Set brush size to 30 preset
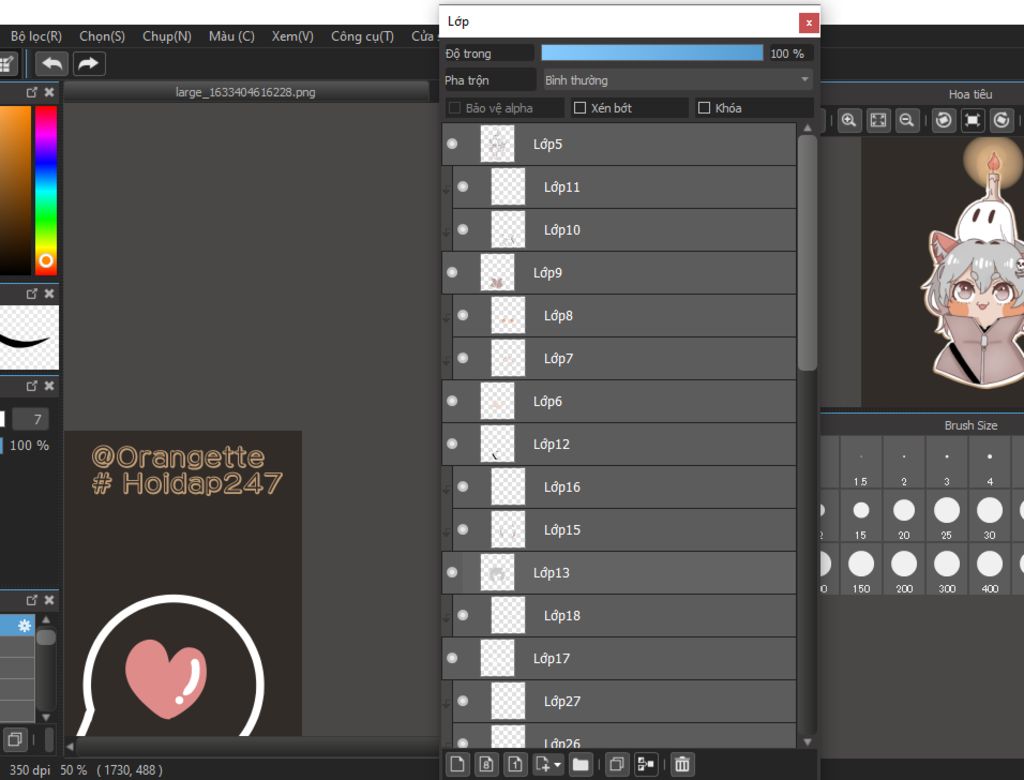 [x=989, y=516]
